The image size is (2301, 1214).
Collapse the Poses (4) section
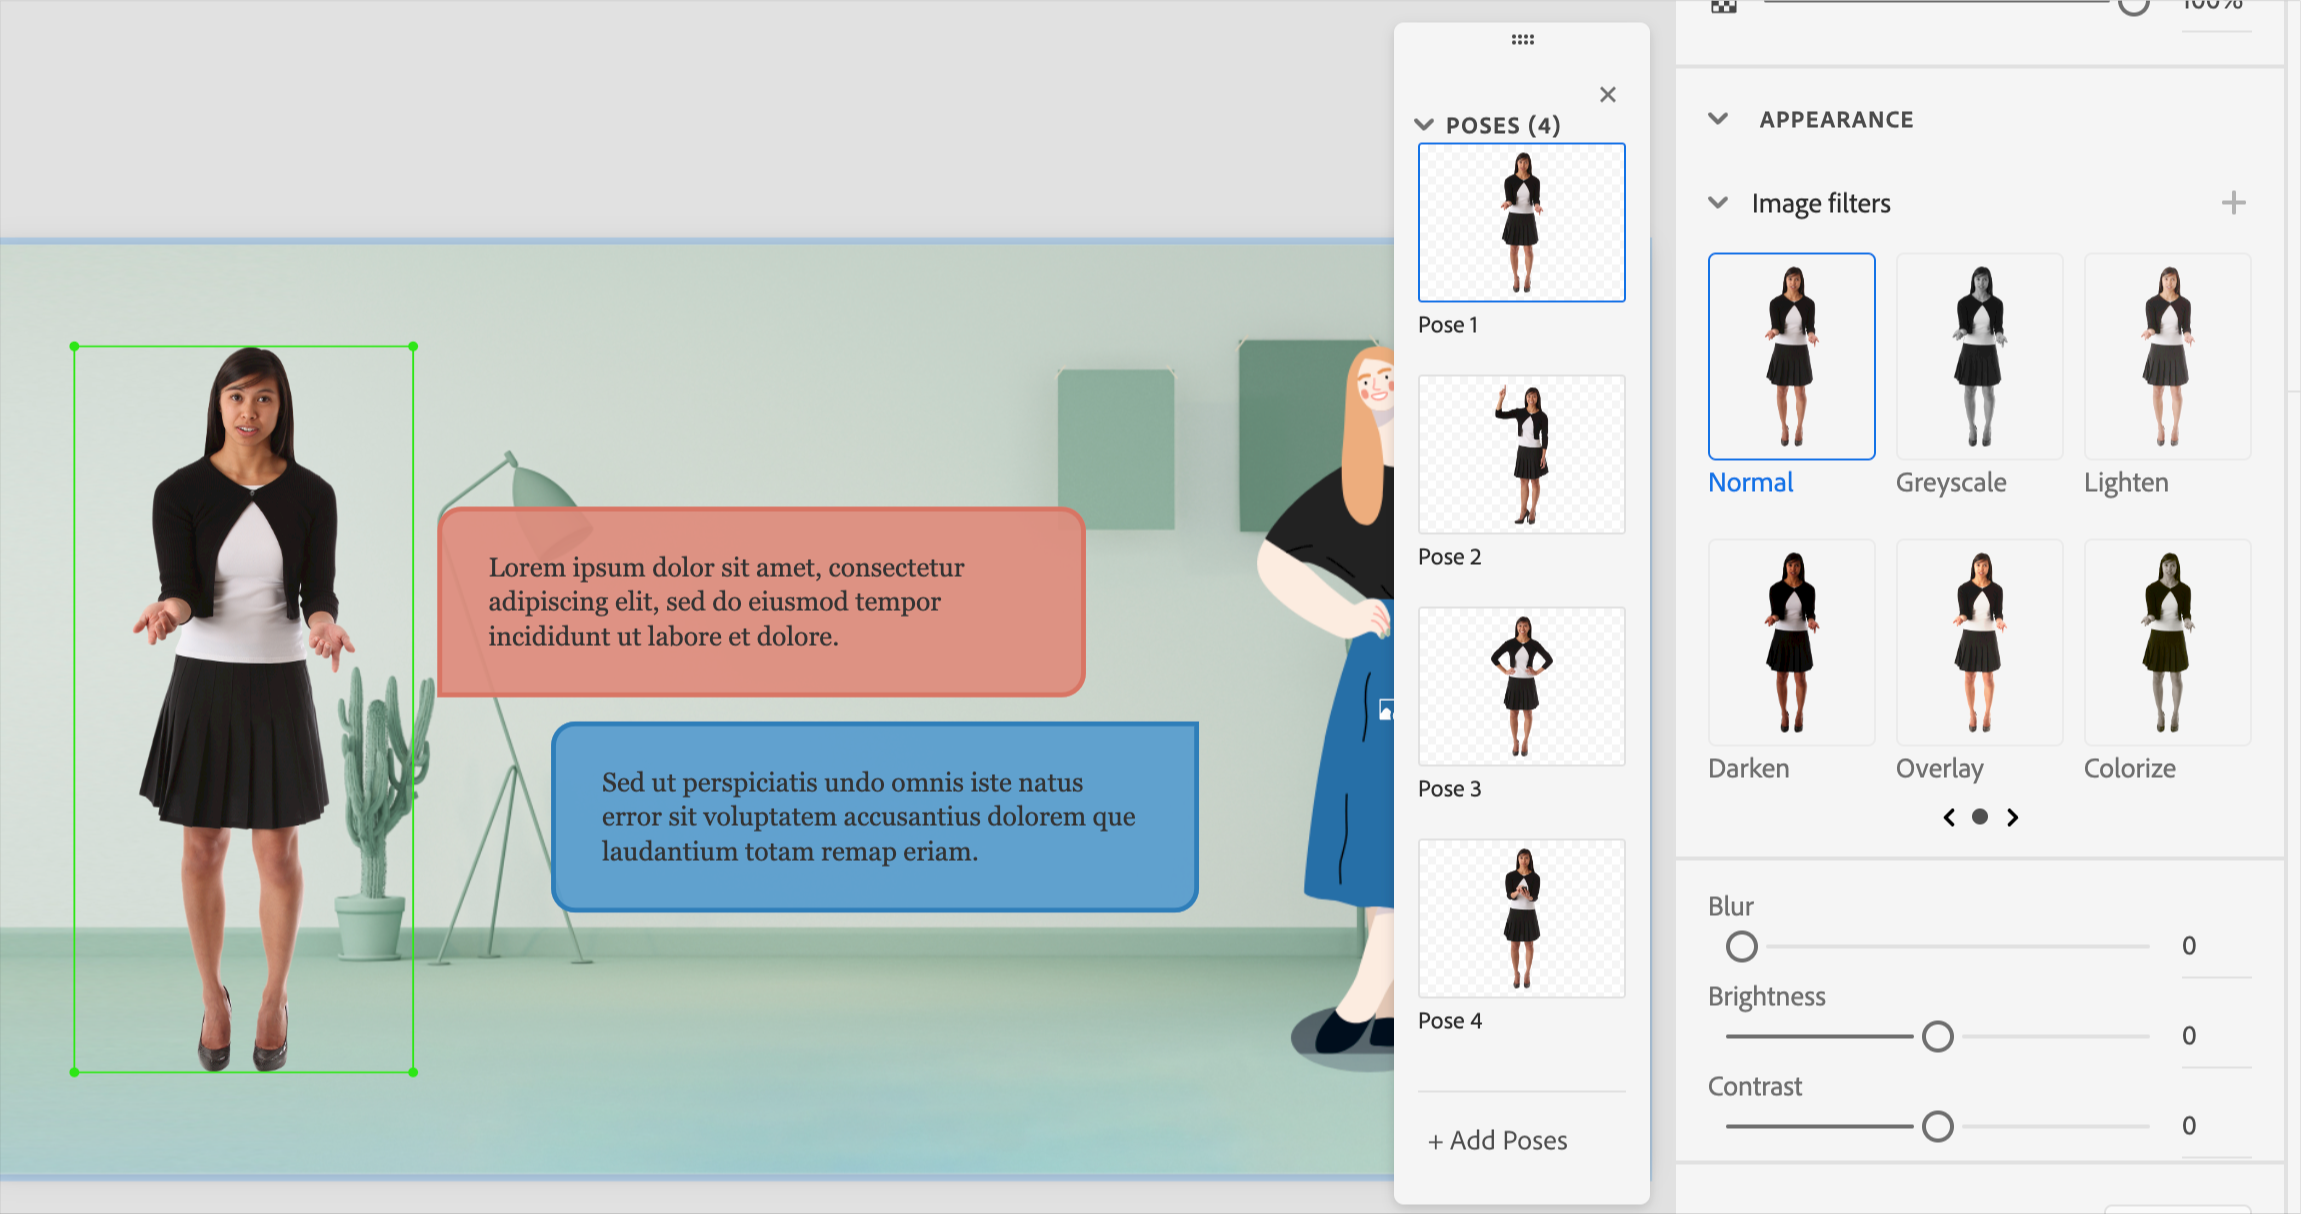click(x=1424, y=125)
